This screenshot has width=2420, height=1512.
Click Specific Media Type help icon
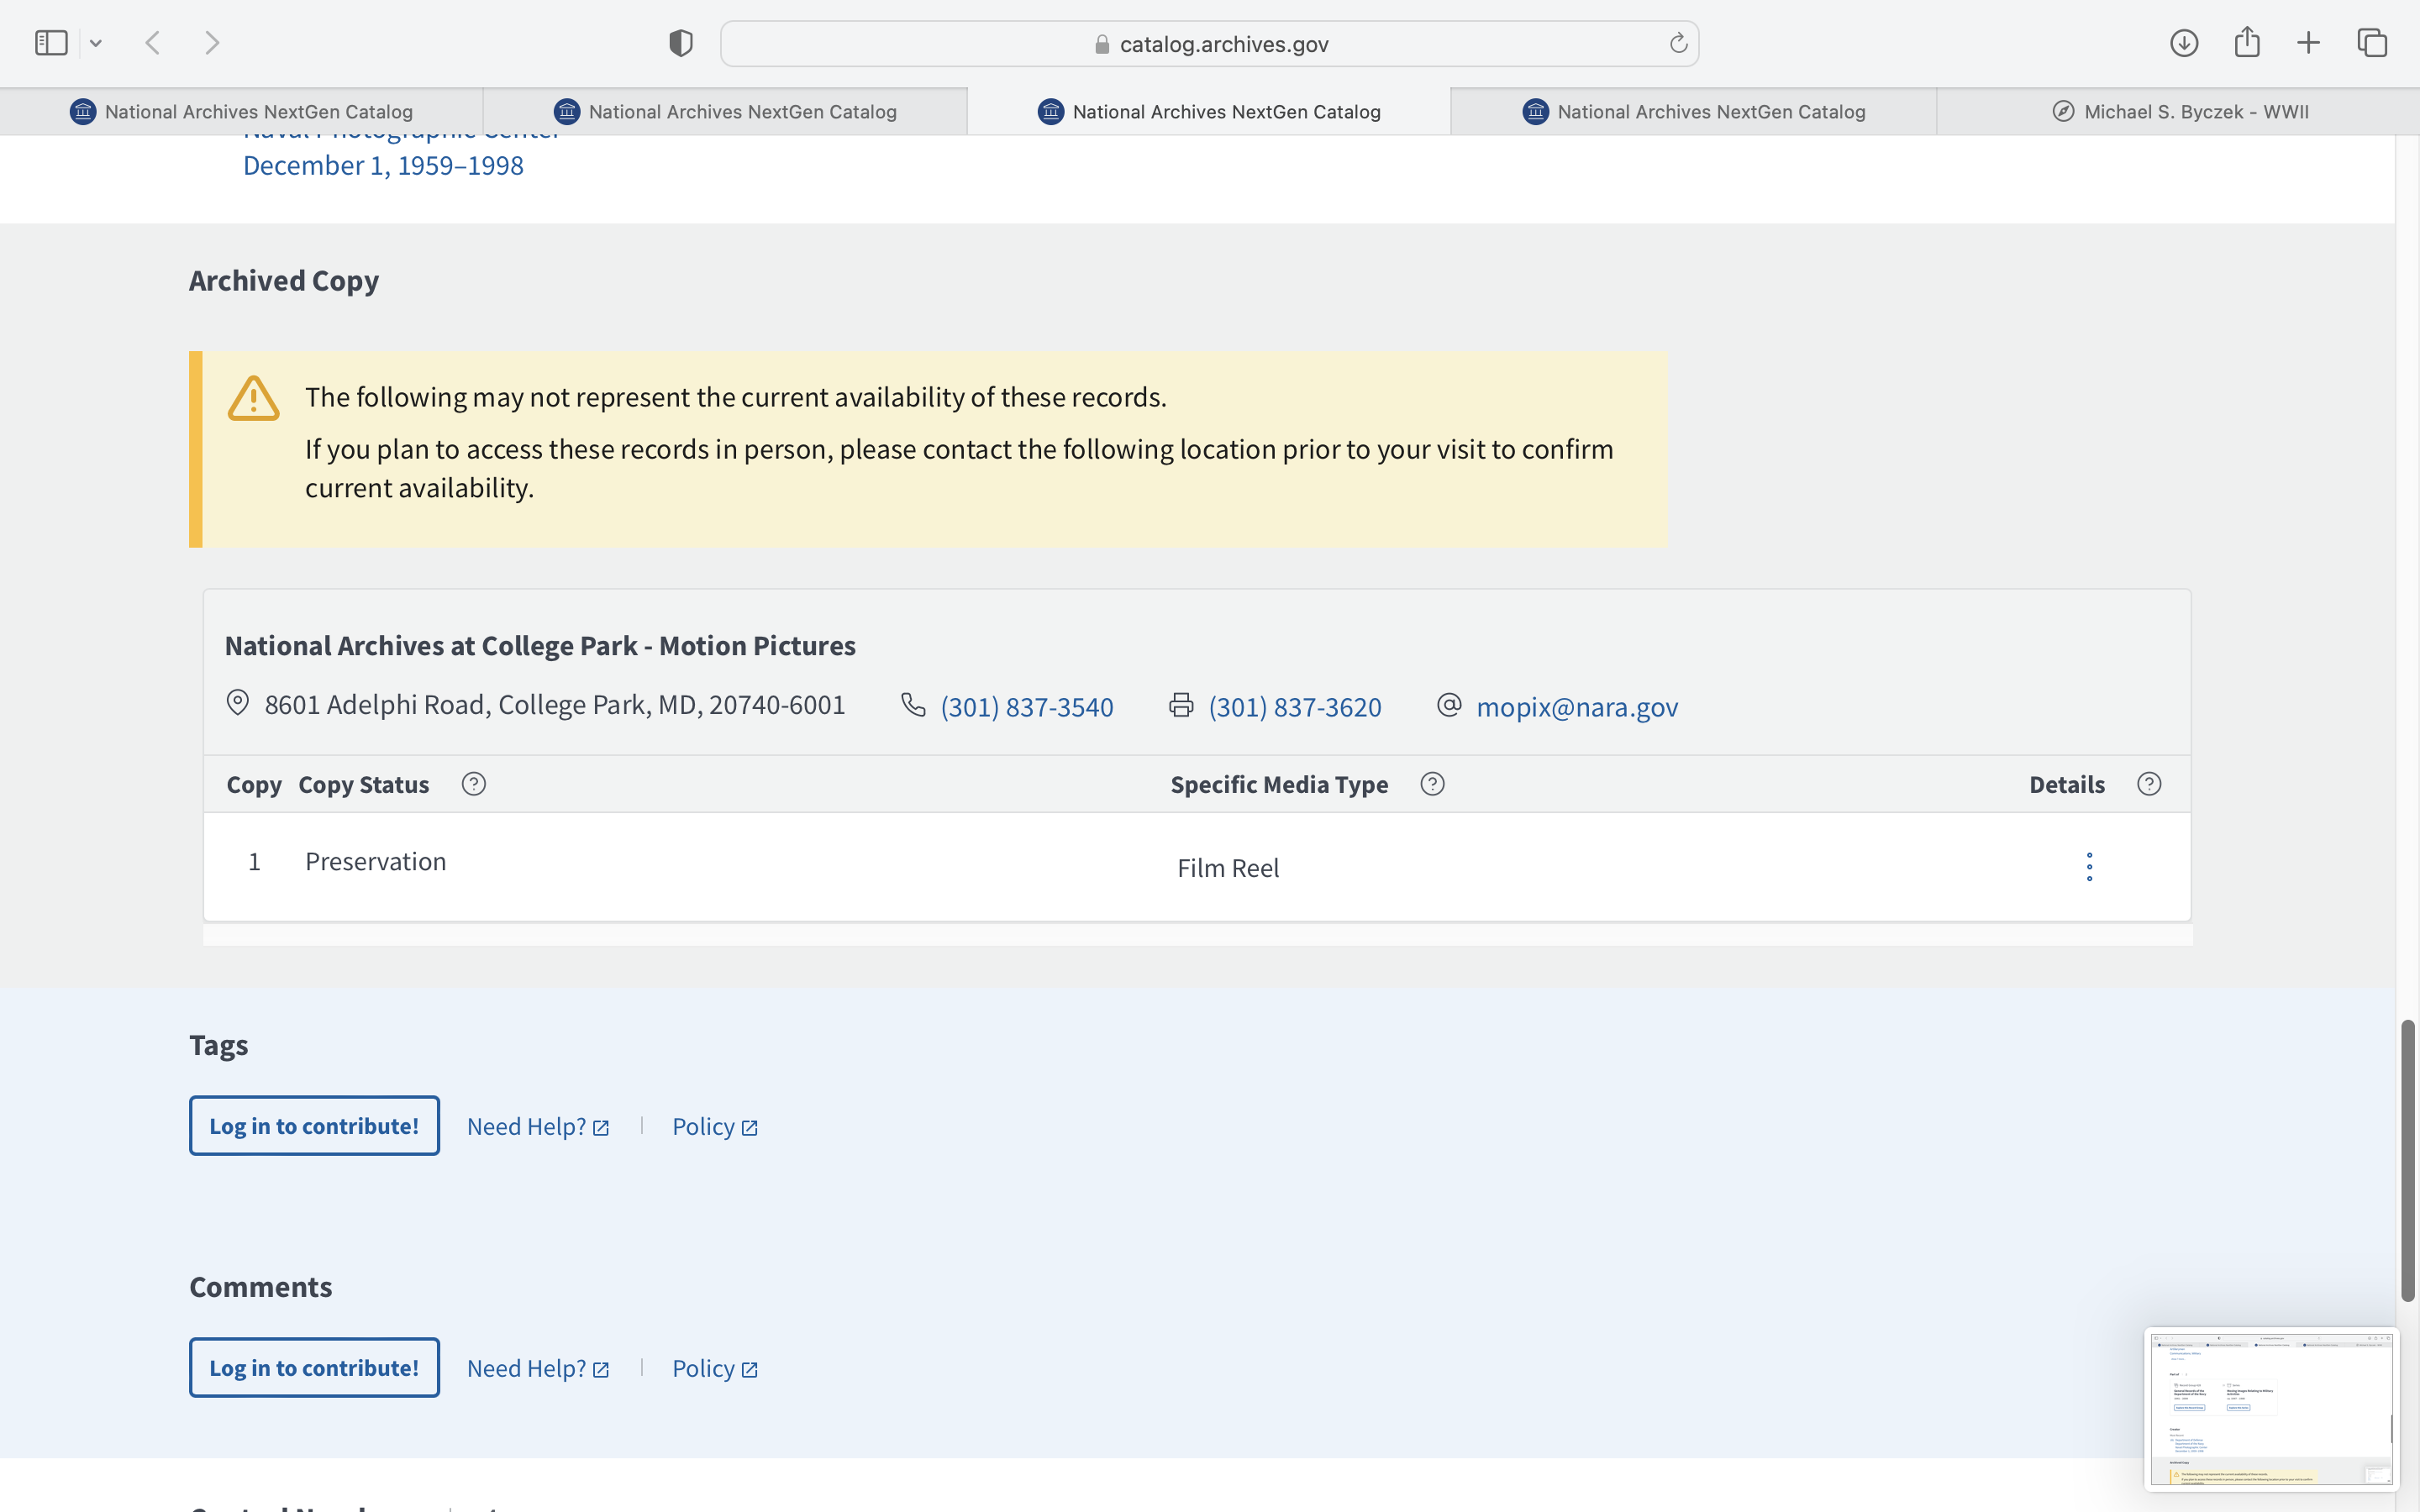(x=1432, y=784)
